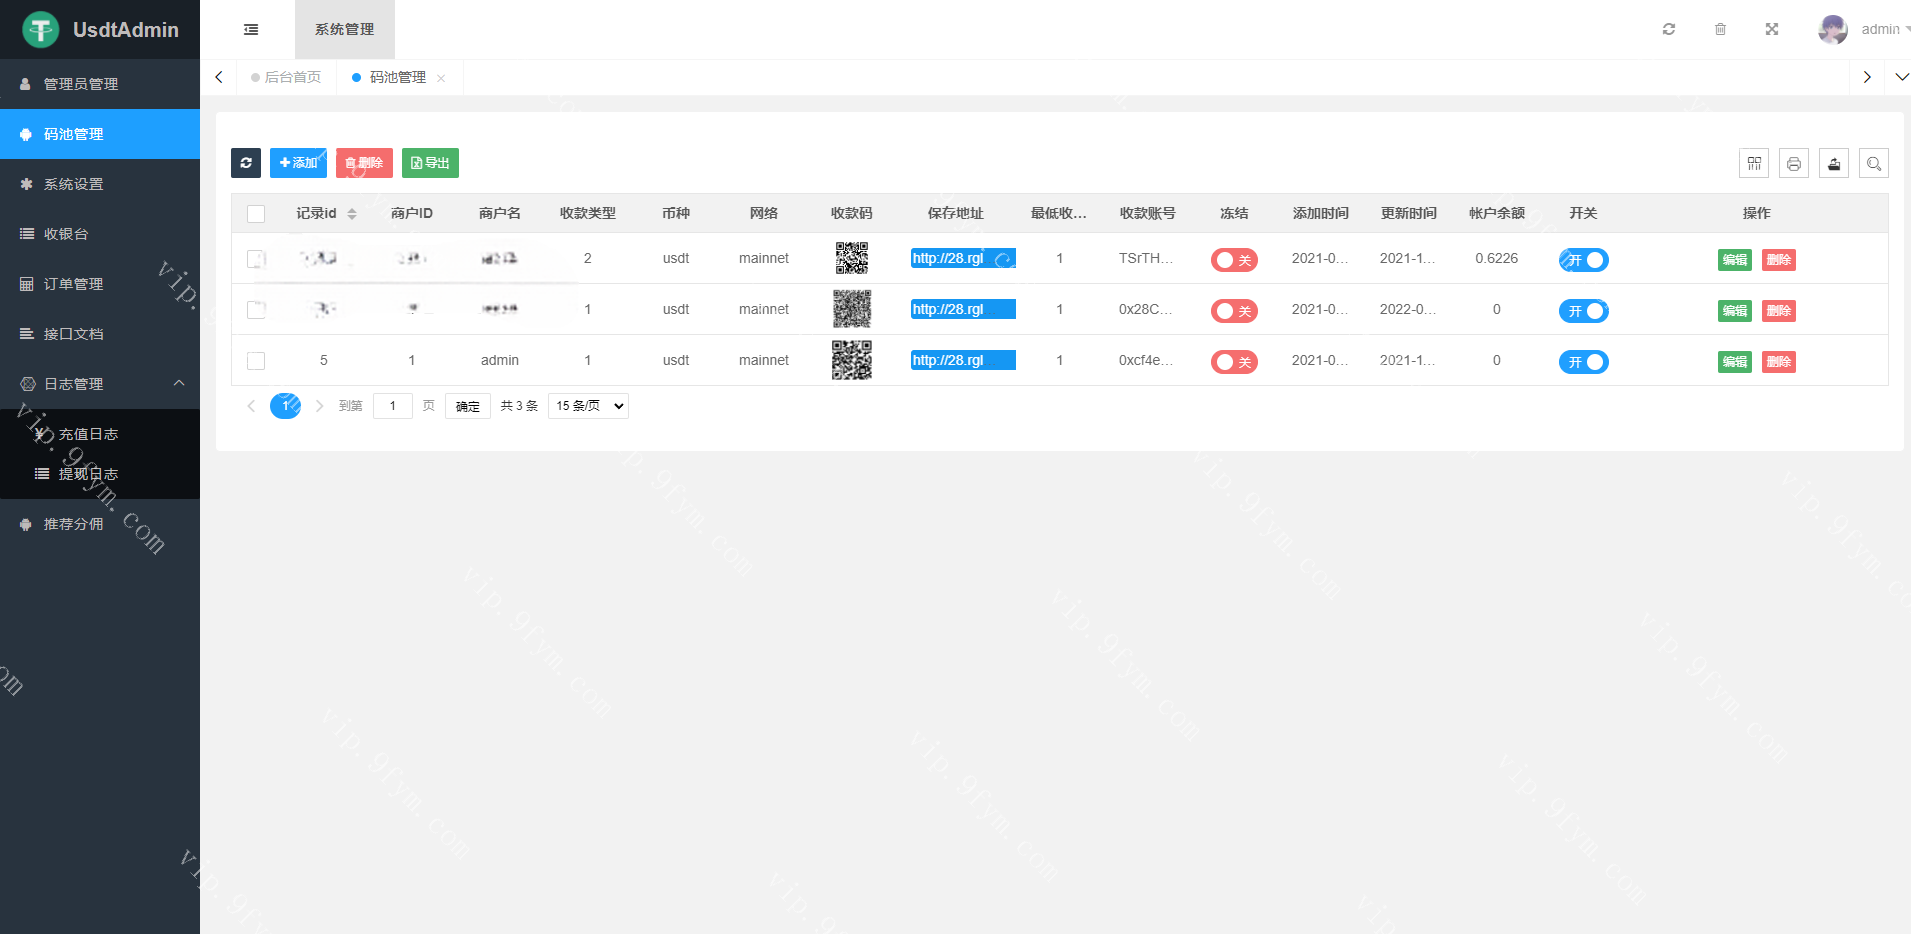Screen dimensions: 1911x934
Task: Toggle the freeze switch for admin row
Action: coord(1234,361)
